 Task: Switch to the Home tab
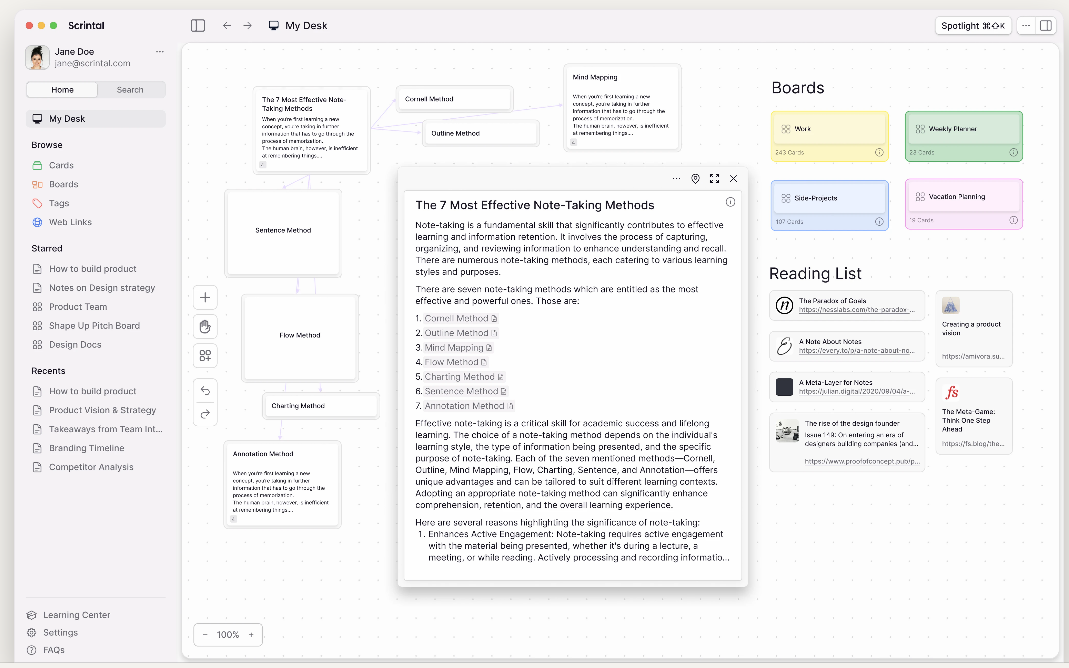(x=62, y=90)
